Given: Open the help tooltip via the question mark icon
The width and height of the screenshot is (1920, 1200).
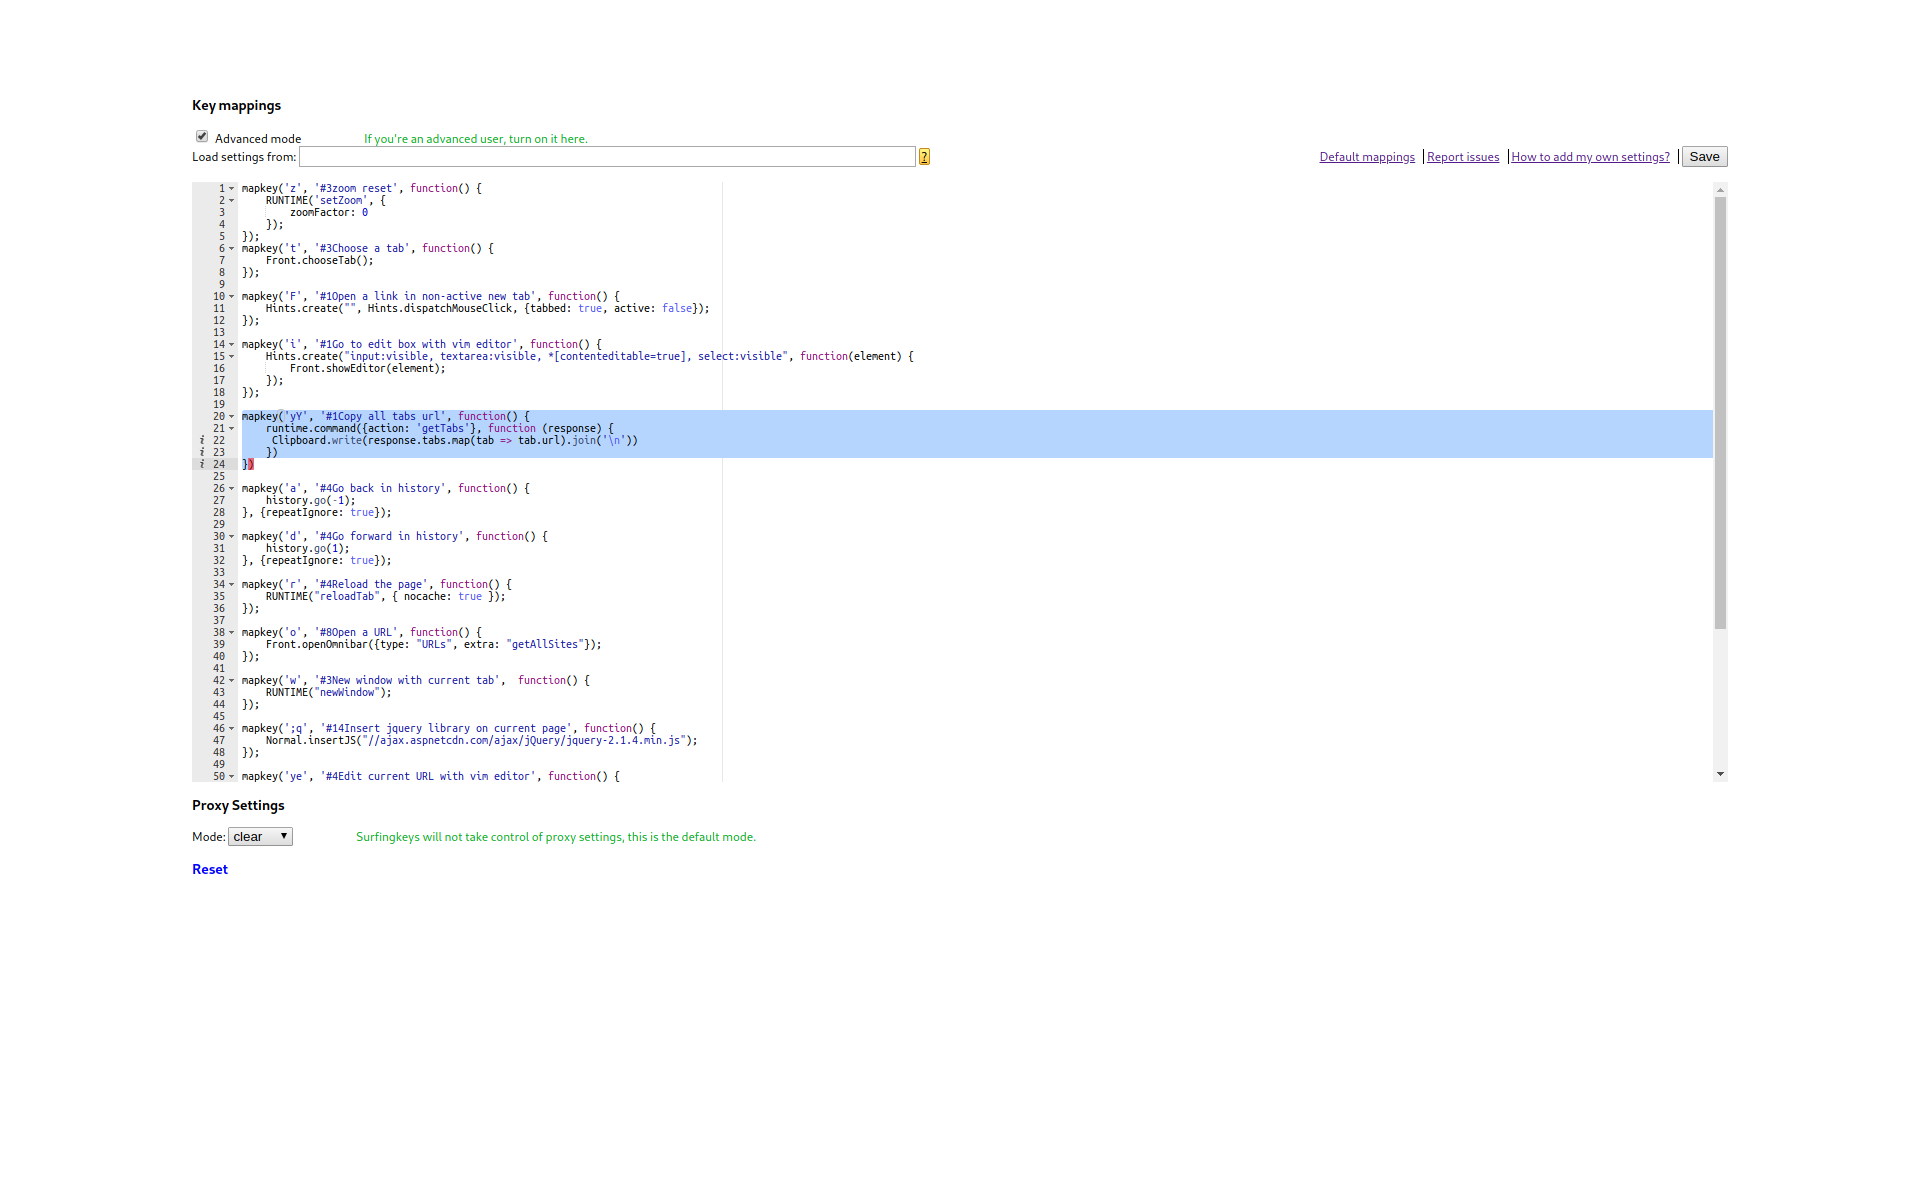Looking at the screenshot, I should (922, 157).
